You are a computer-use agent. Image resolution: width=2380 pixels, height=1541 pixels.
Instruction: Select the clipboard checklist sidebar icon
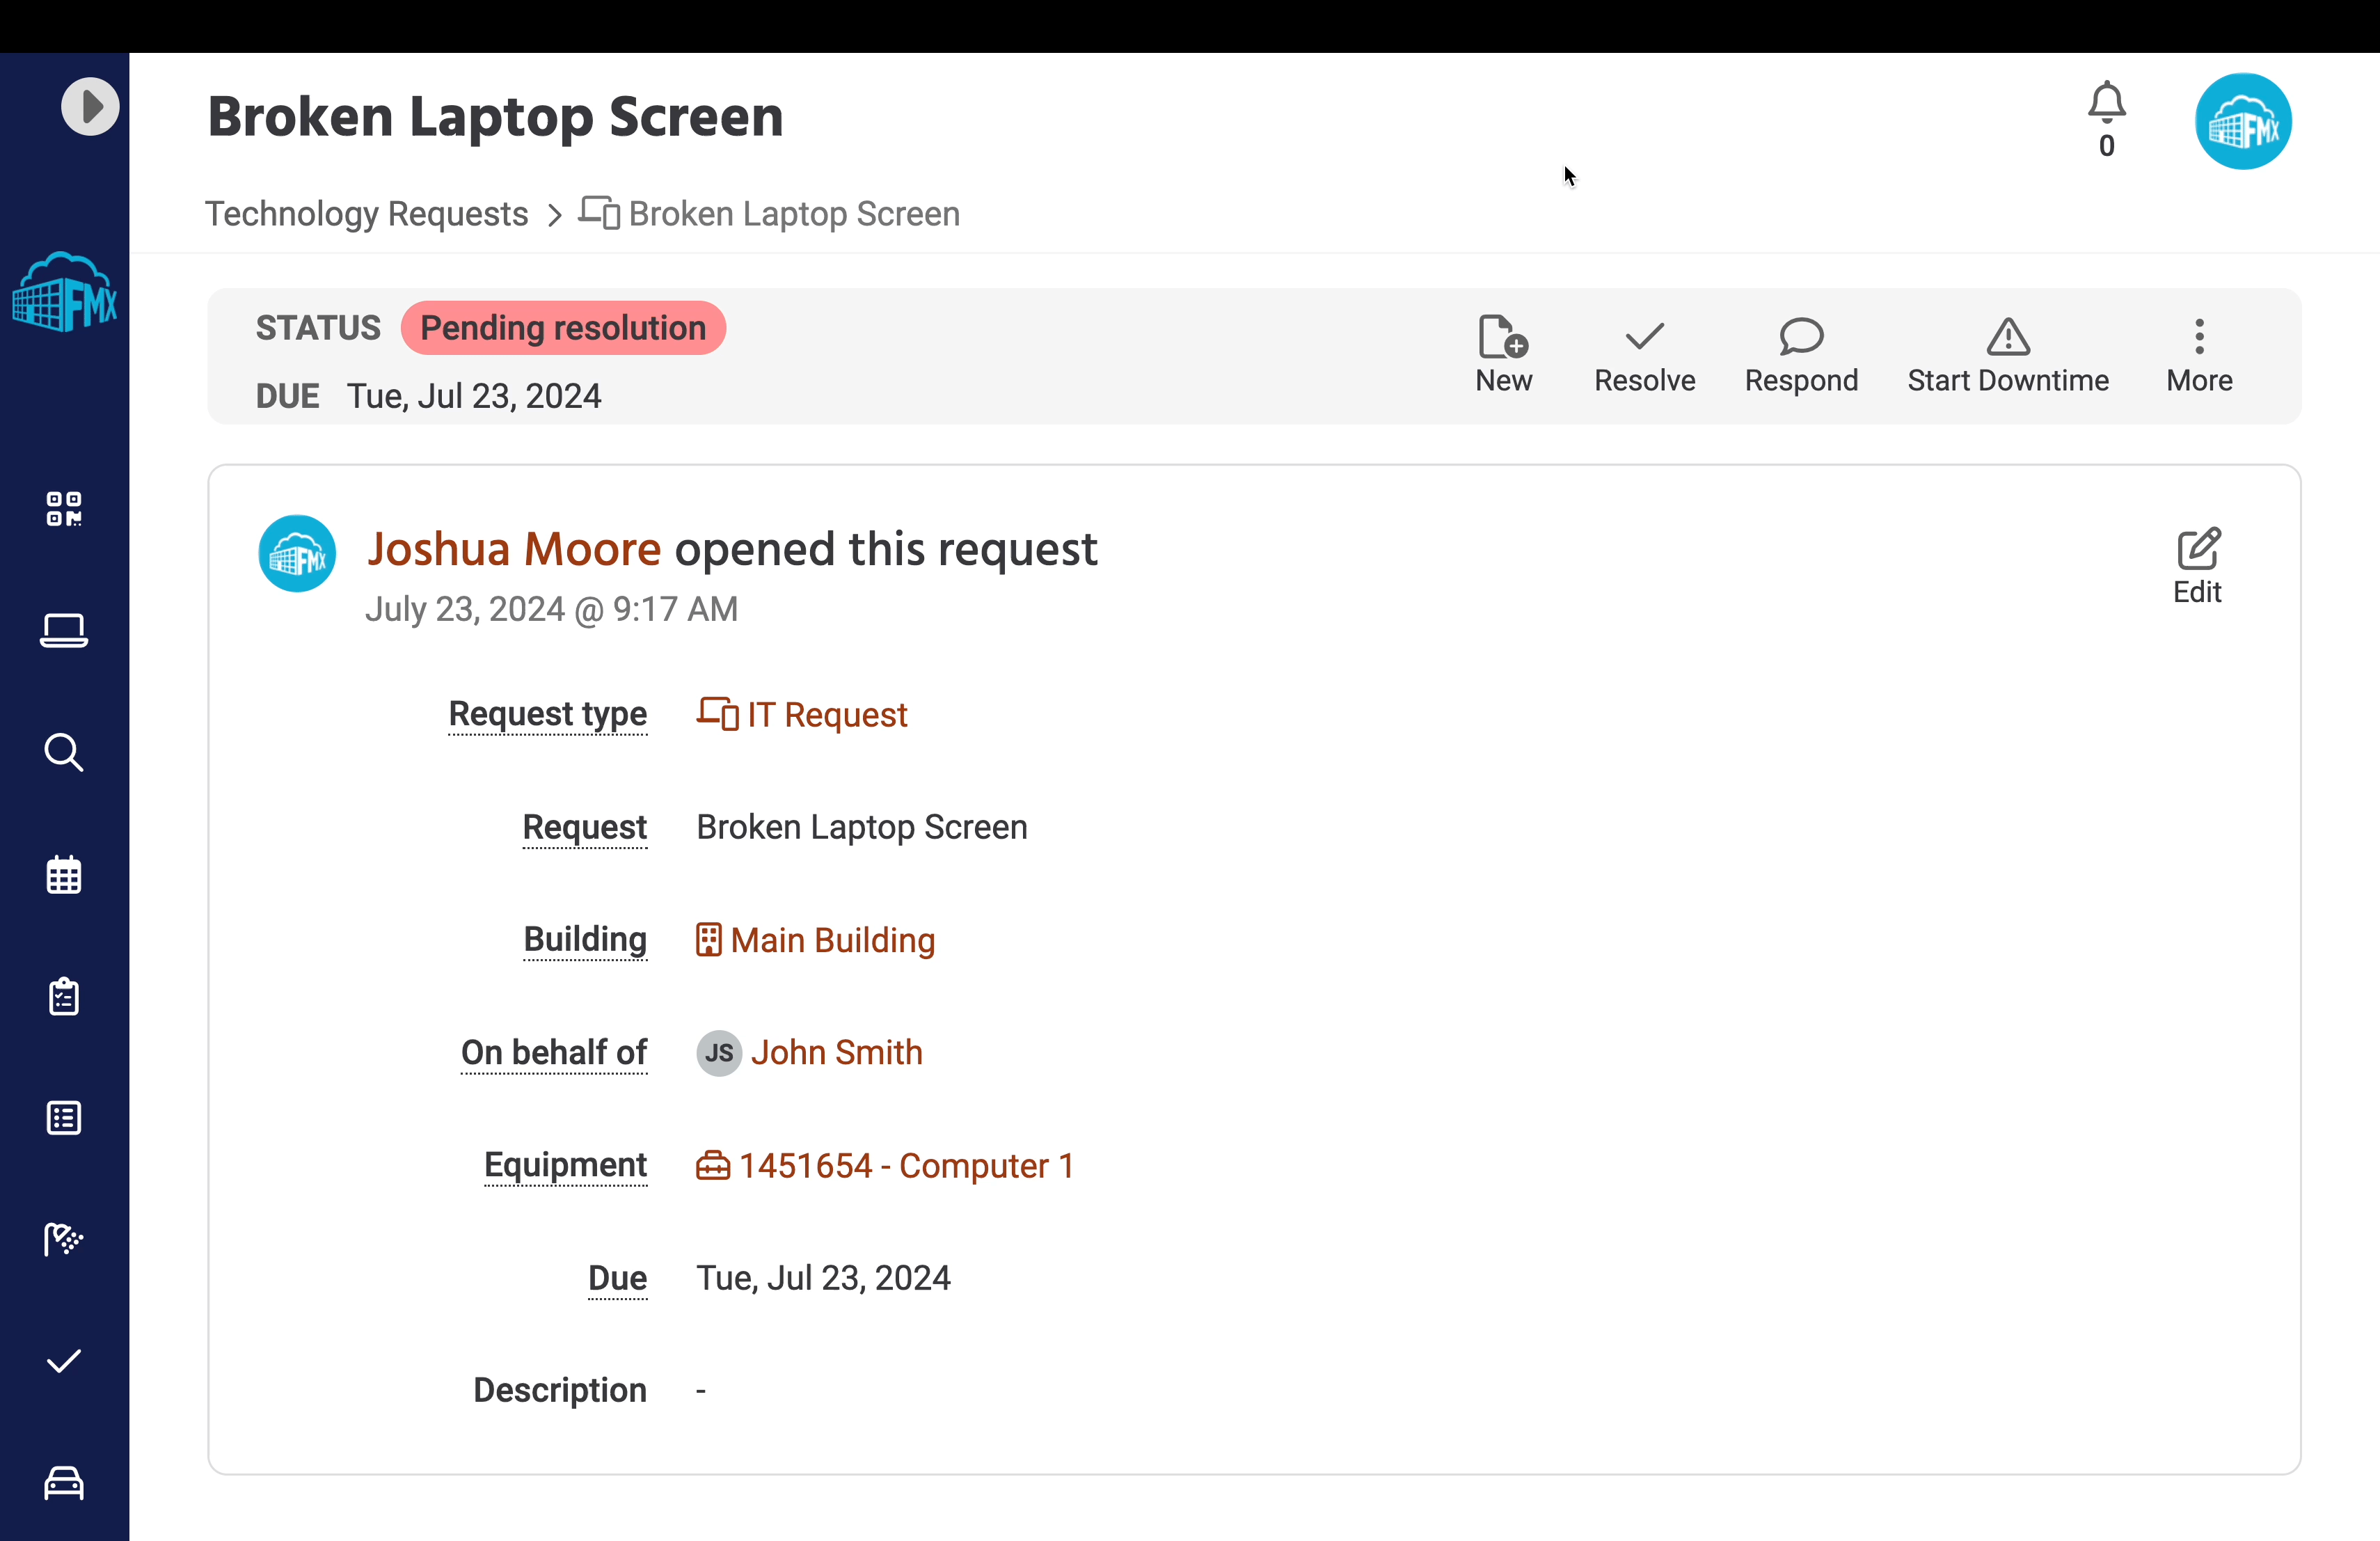63,996
